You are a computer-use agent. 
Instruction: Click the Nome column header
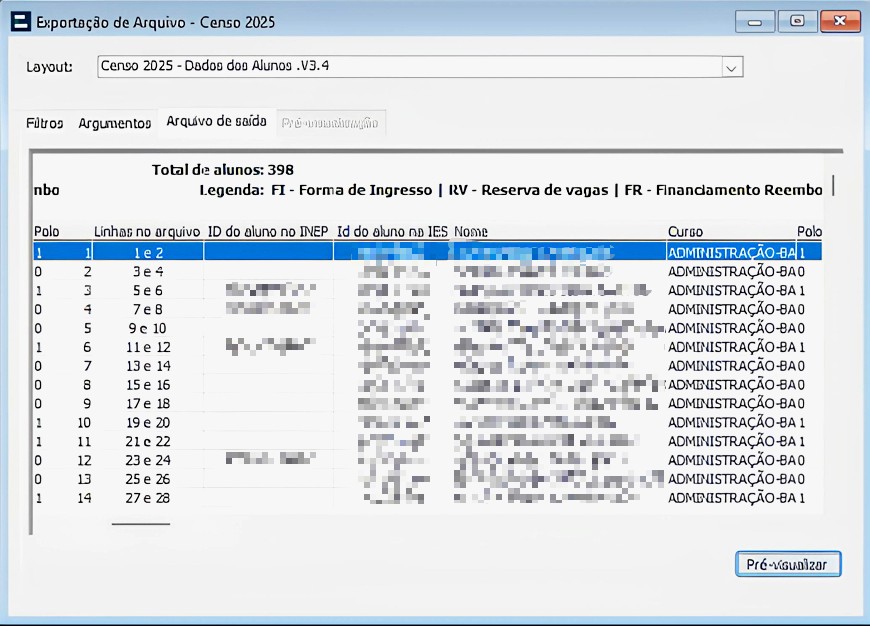[x=471, y=231]
